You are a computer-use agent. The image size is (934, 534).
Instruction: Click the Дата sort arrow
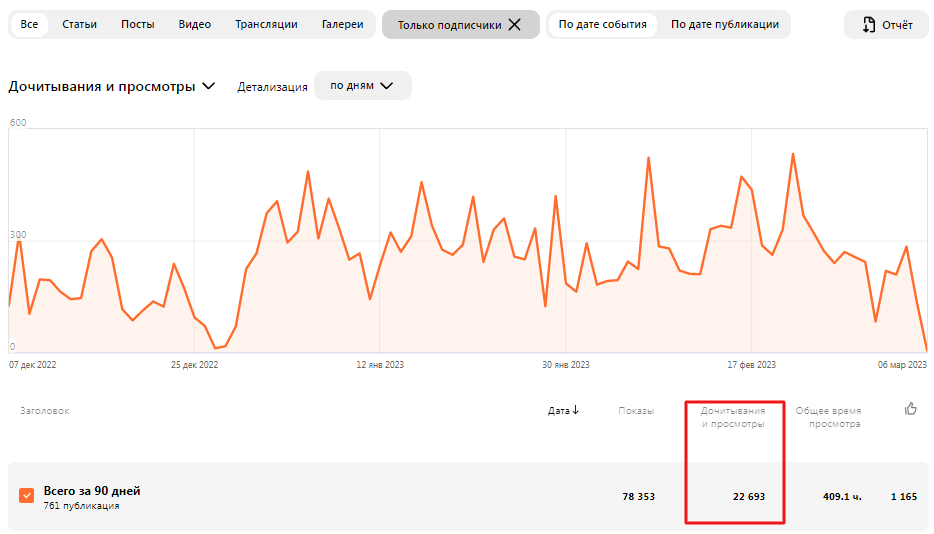click(576, 410)
